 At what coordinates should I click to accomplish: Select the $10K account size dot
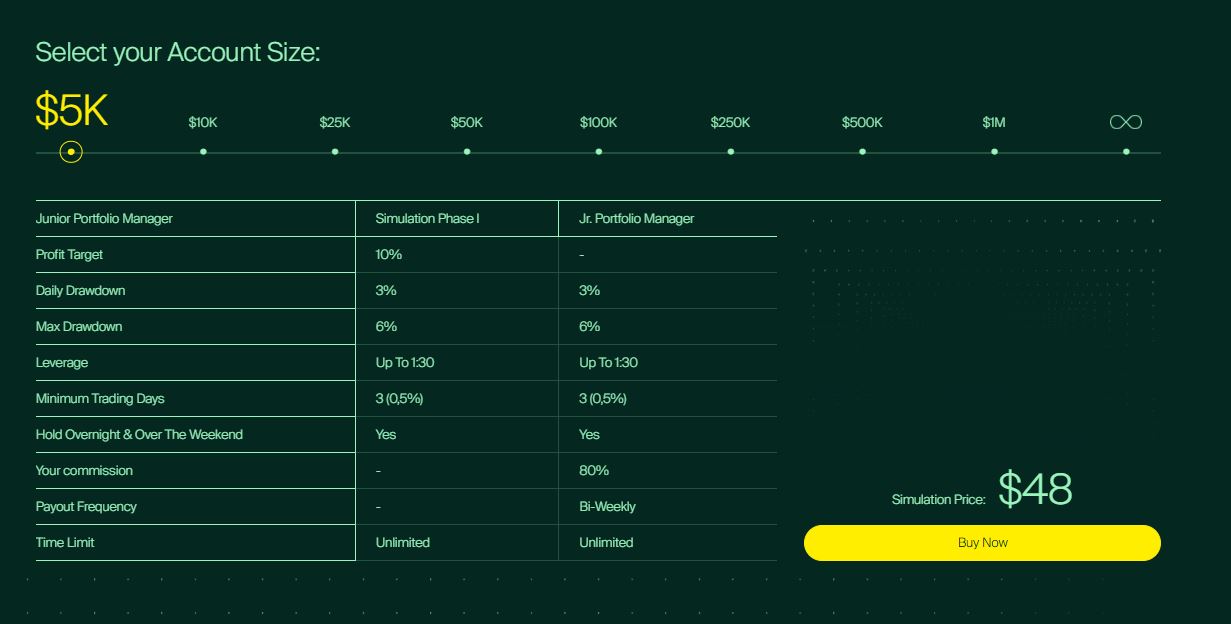pyautogui.click(x=203, y=152)
